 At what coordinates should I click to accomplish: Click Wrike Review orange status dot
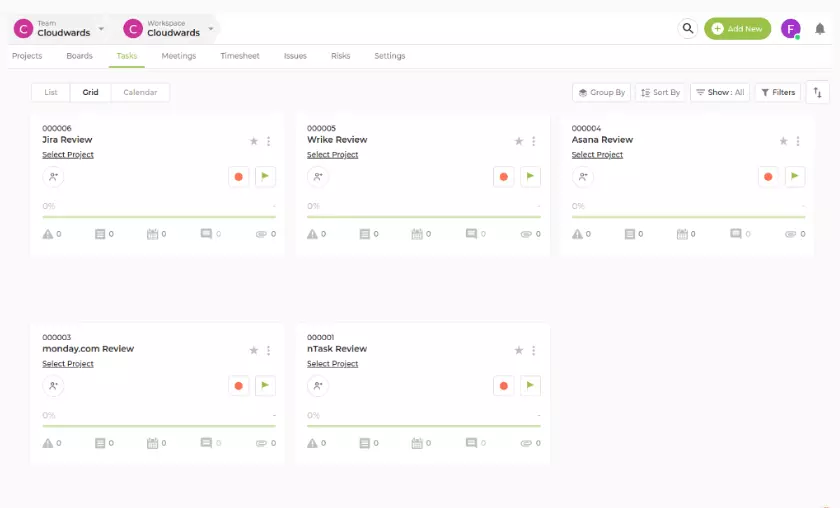pos(504,176)
